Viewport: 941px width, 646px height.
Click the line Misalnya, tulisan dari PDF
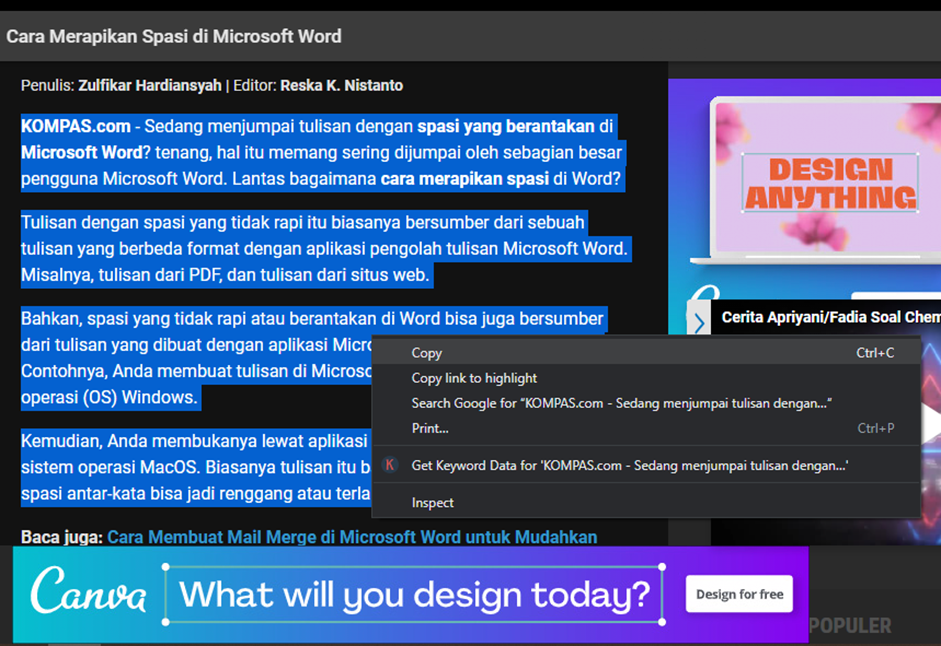point(226,275)
